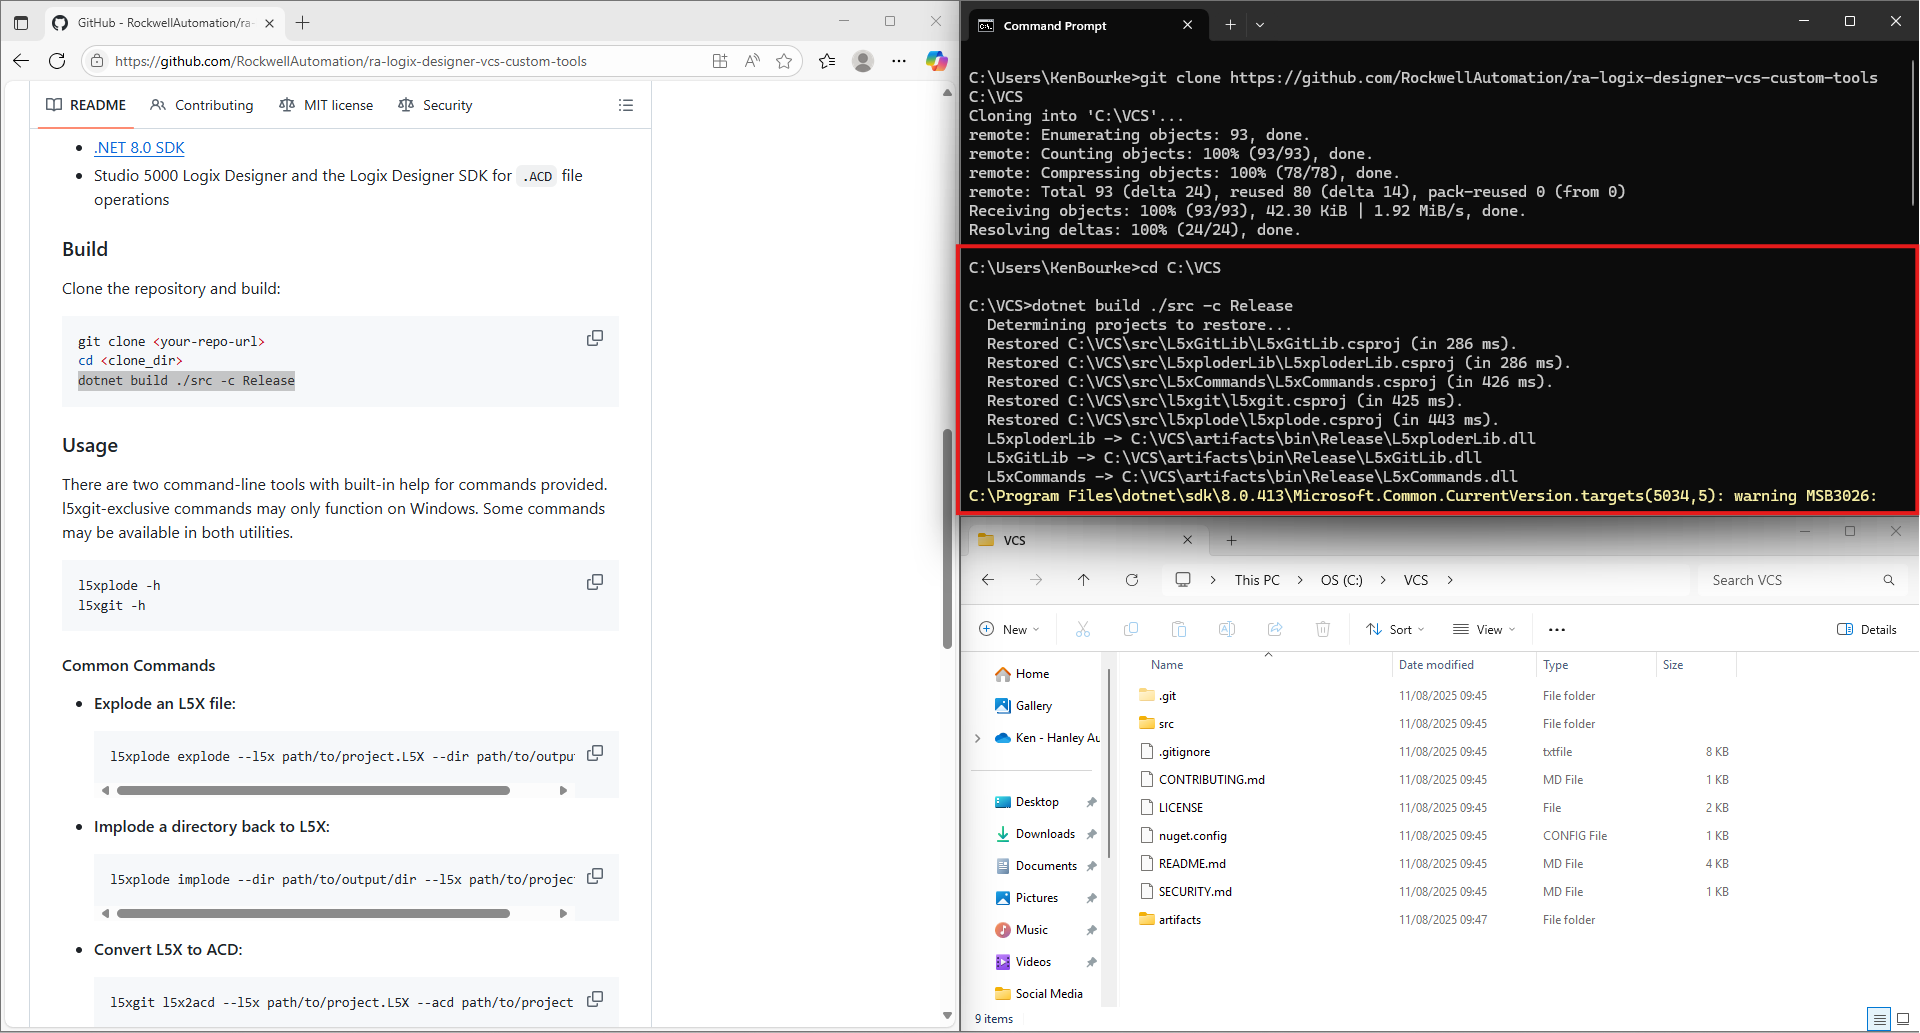The width and height of the screenshot is (1920, 1033).
Task: Select the MIT license tab
Action: [326, 105]
